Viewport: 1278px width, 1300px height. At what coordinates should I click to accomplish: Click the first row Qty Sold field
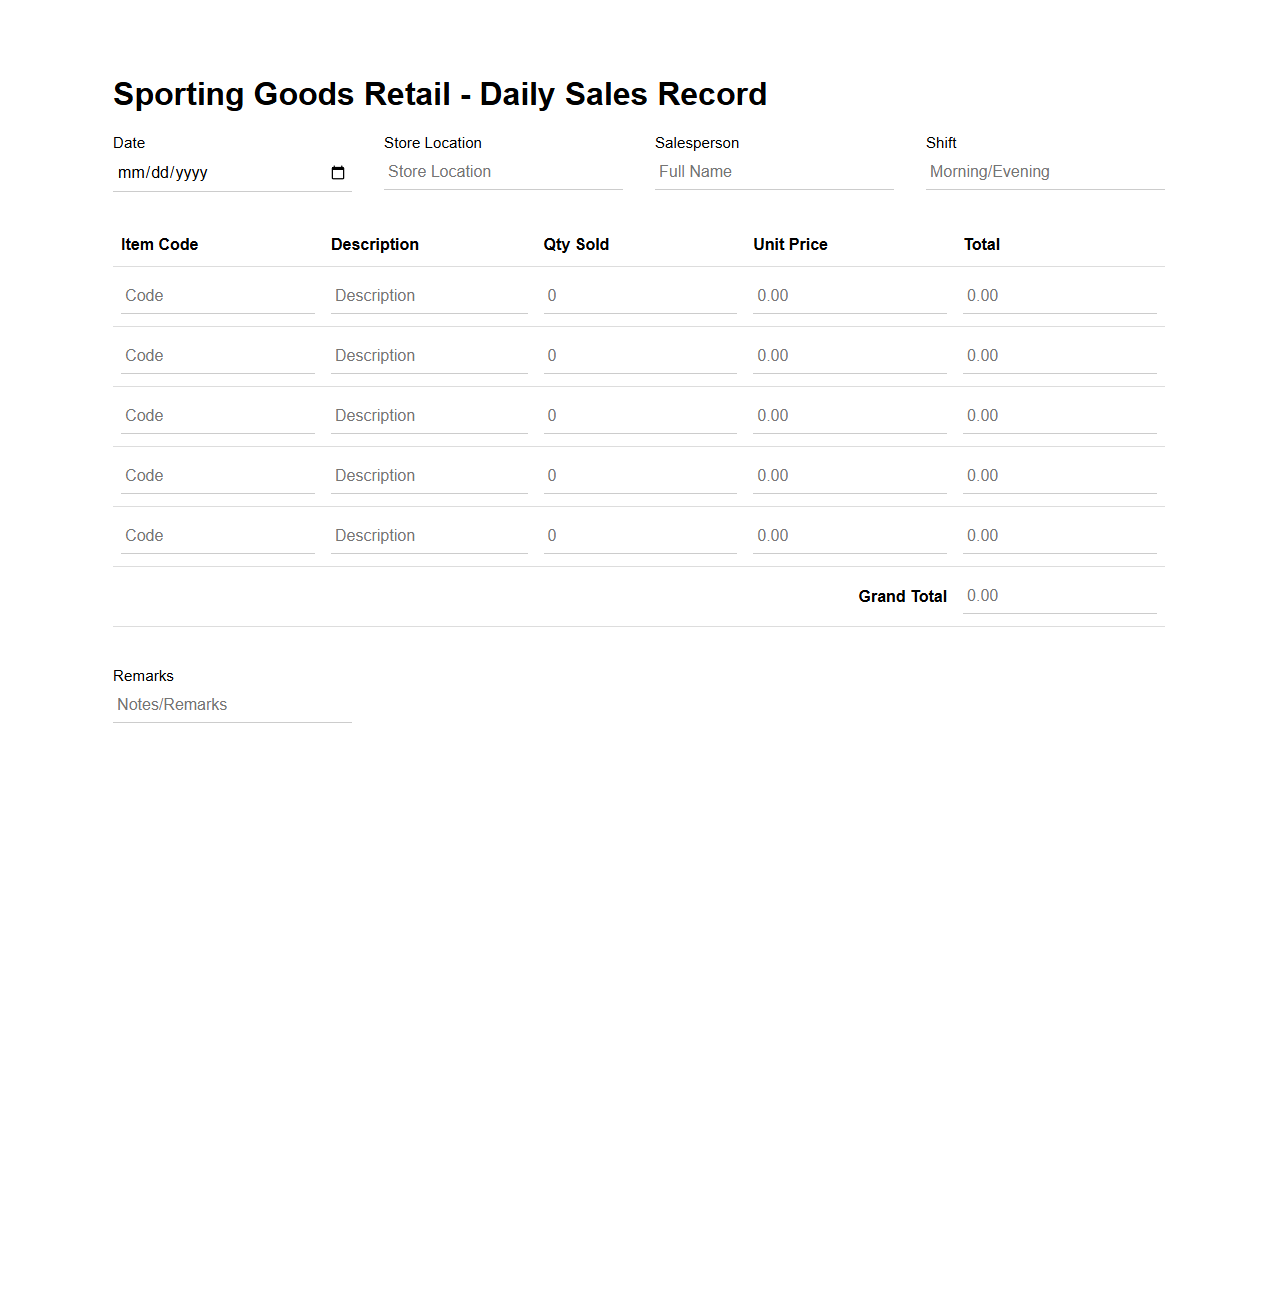tap(638, 295)
